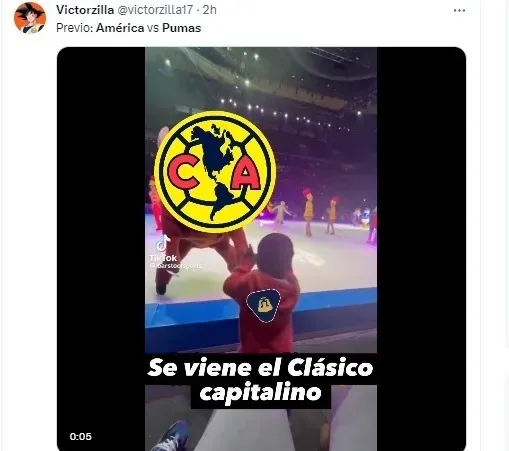Click the TikTok logo watermark
Image resolution: width=509 pixels, height=451 pixels.
point(163,243)
